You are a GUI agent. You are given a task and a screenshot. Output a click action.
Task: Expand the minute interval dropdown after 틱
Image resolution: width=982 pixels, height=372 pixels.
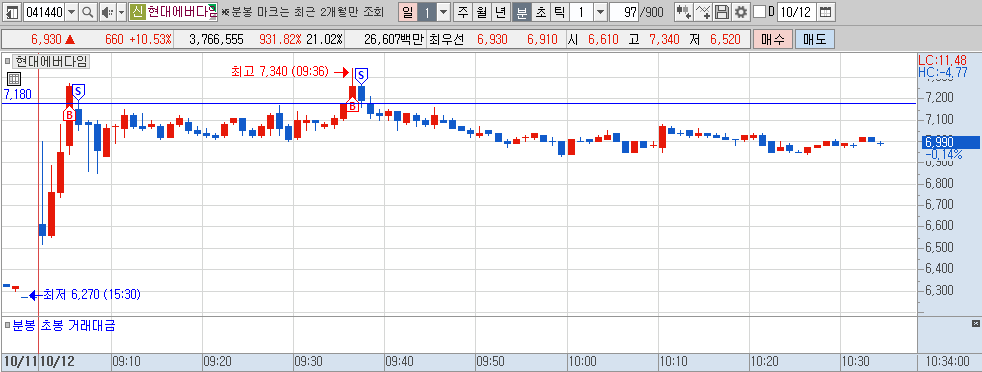599,11
